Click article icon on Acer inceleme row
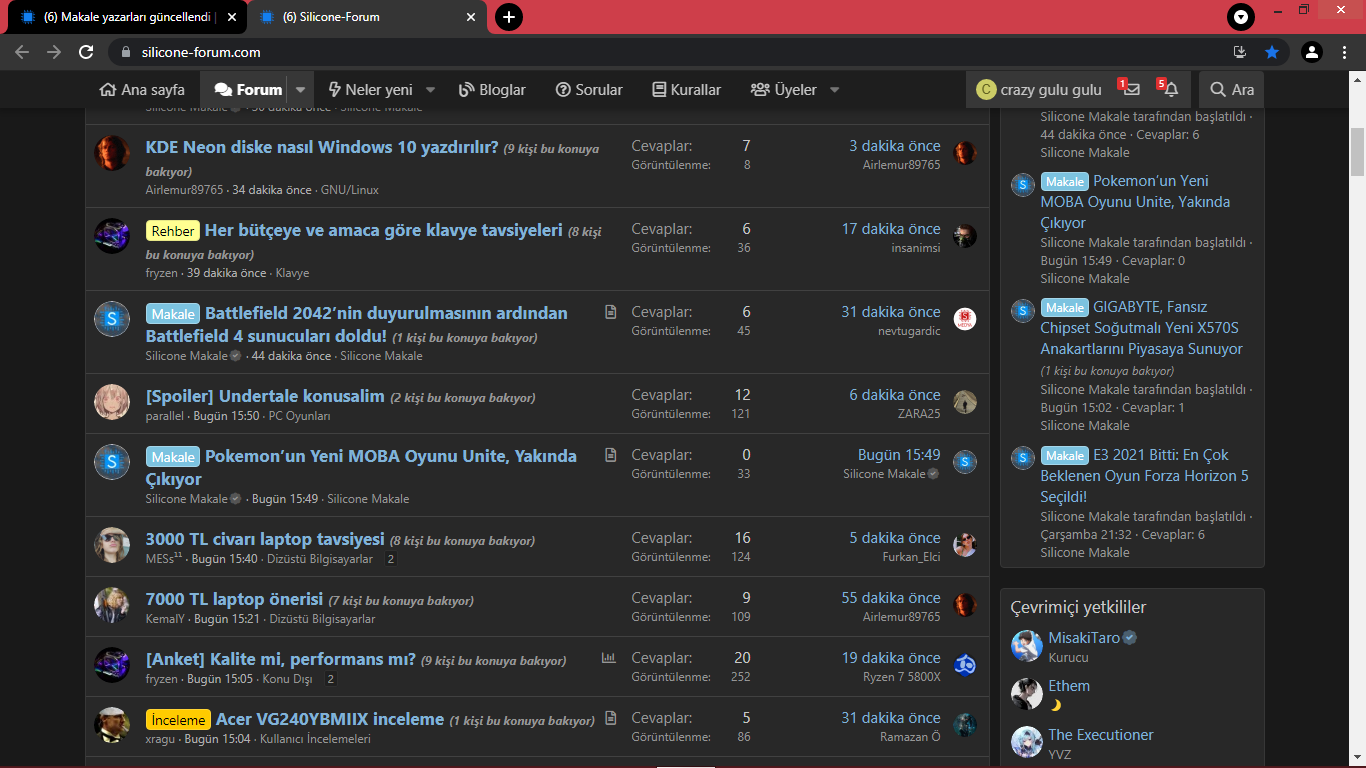The image size is (1366, 768). (x=611, y=718)
